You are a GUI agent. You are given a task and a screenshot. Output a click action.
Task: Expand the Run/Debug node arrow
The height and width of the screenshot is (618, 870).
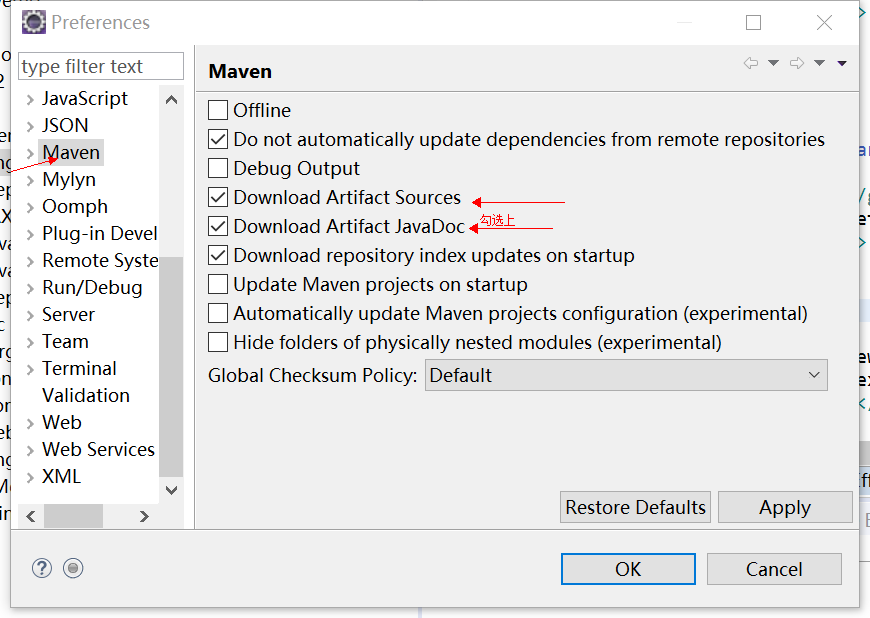coord(31,288)
